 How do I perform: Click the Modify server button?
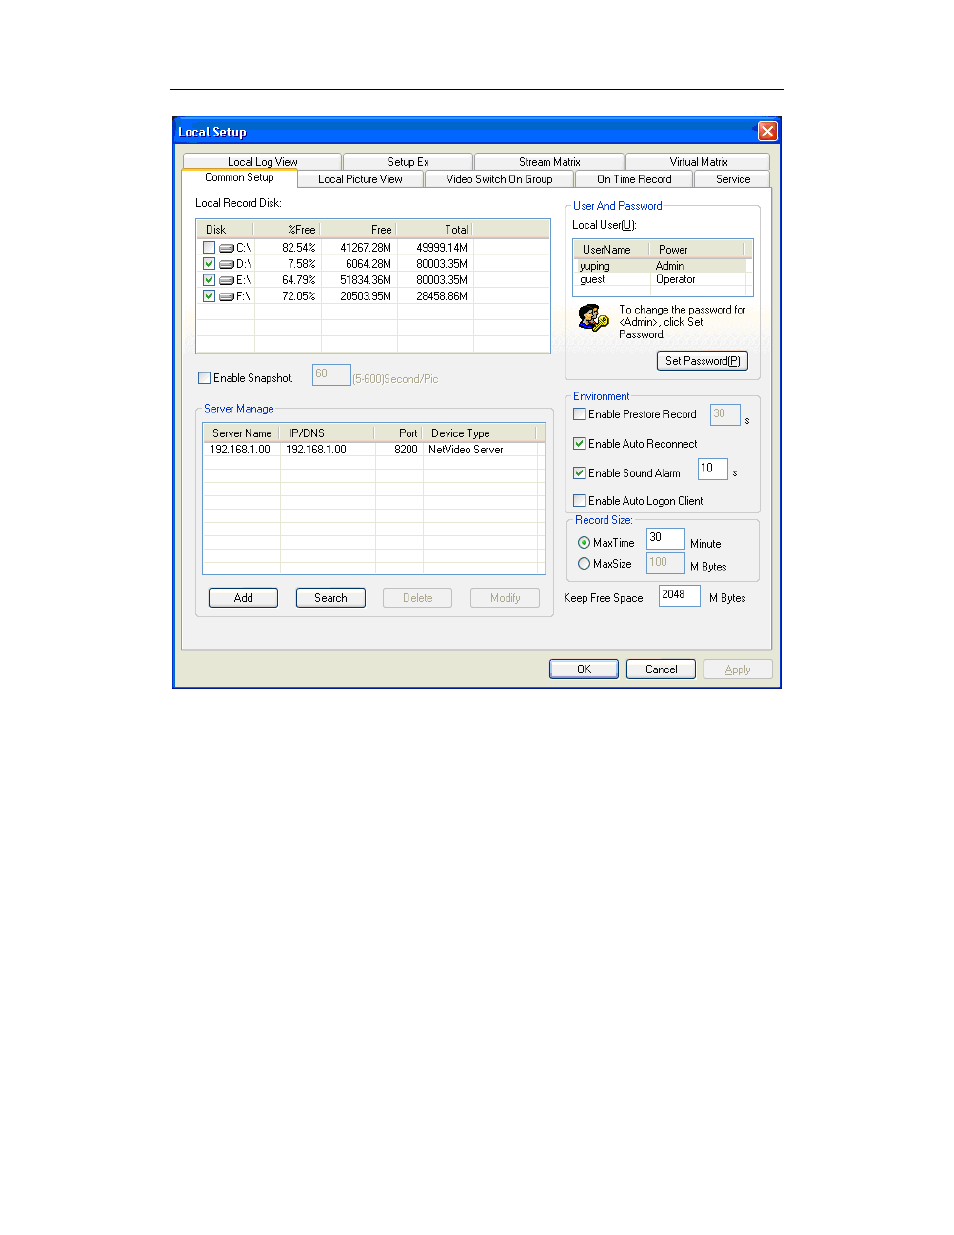pyautogui.click(x=505, y=598)
